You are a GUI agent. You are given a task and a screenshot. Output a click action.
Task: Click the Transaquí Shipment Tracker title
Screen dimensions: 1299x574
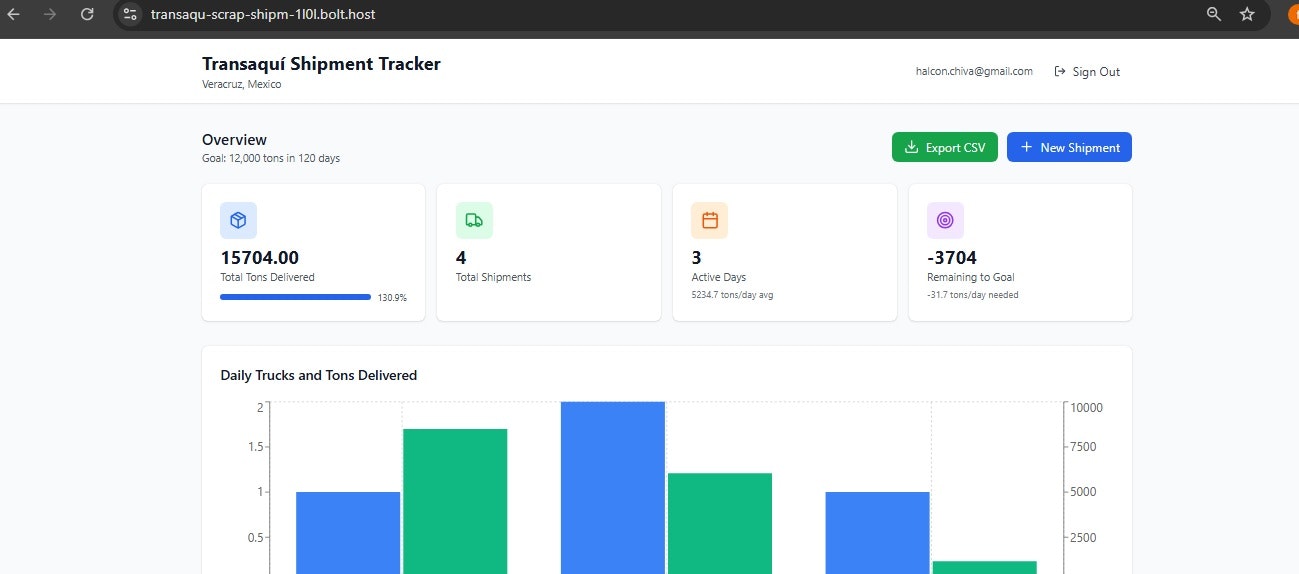(x=321, y=64)
